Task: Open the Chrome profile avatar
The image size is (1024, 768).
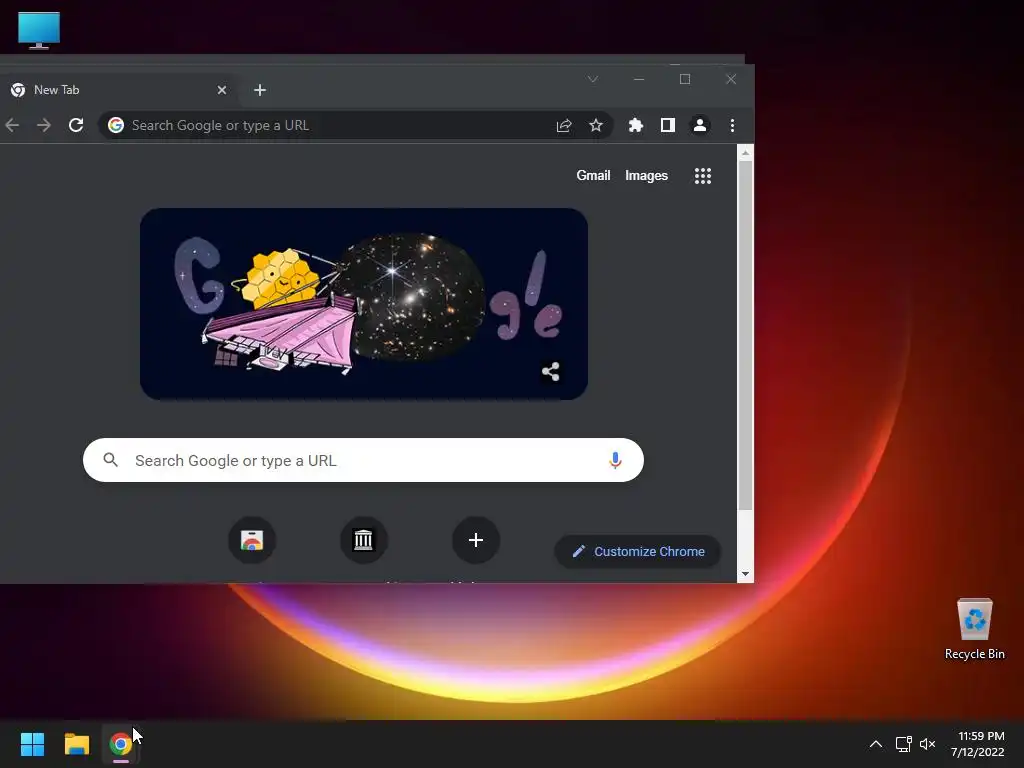Action: point(699,125)
